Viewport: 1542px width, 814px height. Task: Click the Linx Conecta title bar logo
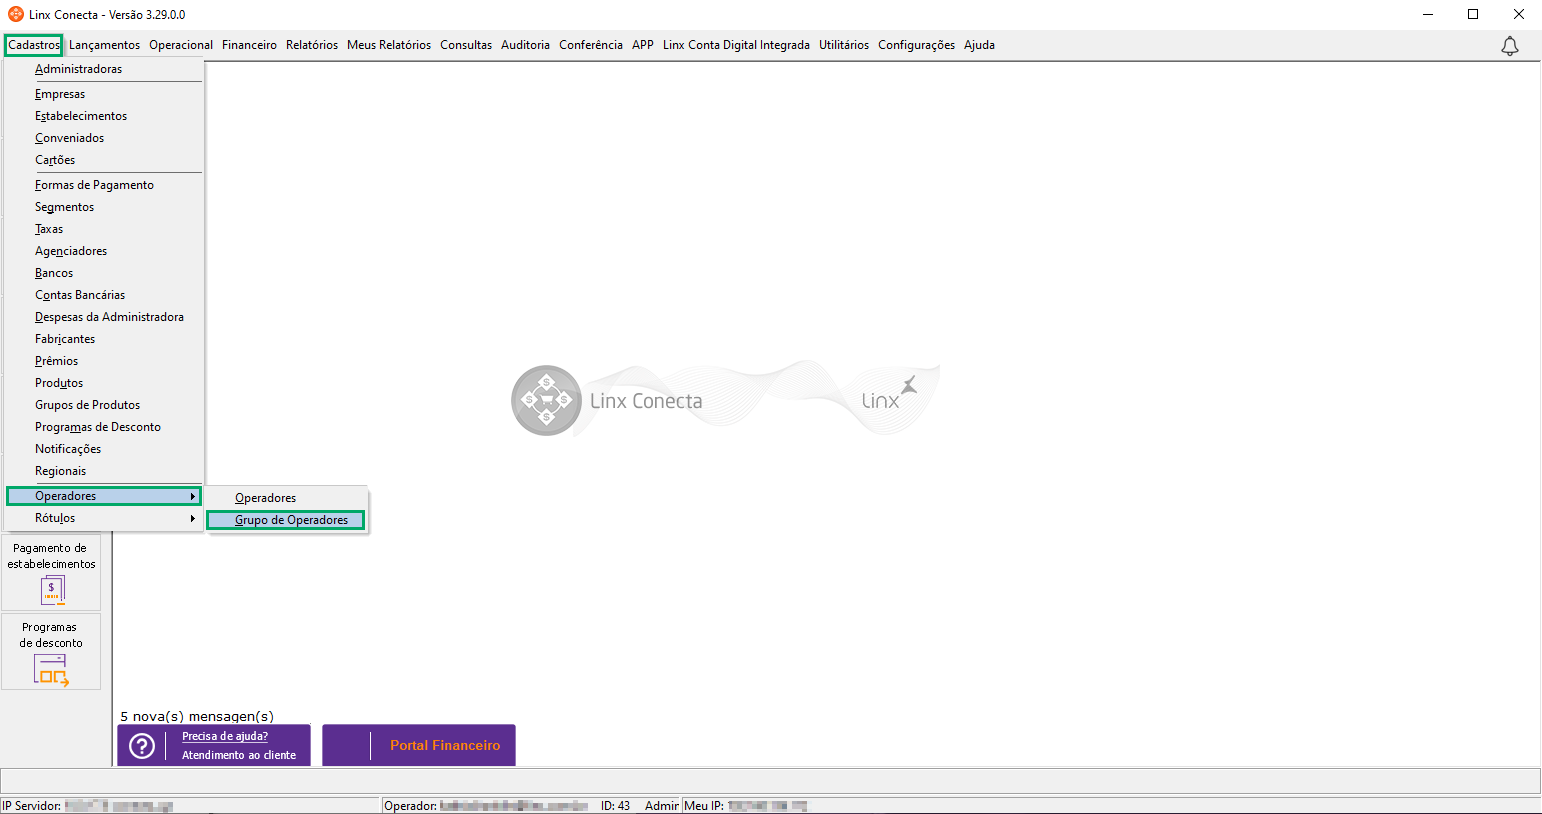15,14
